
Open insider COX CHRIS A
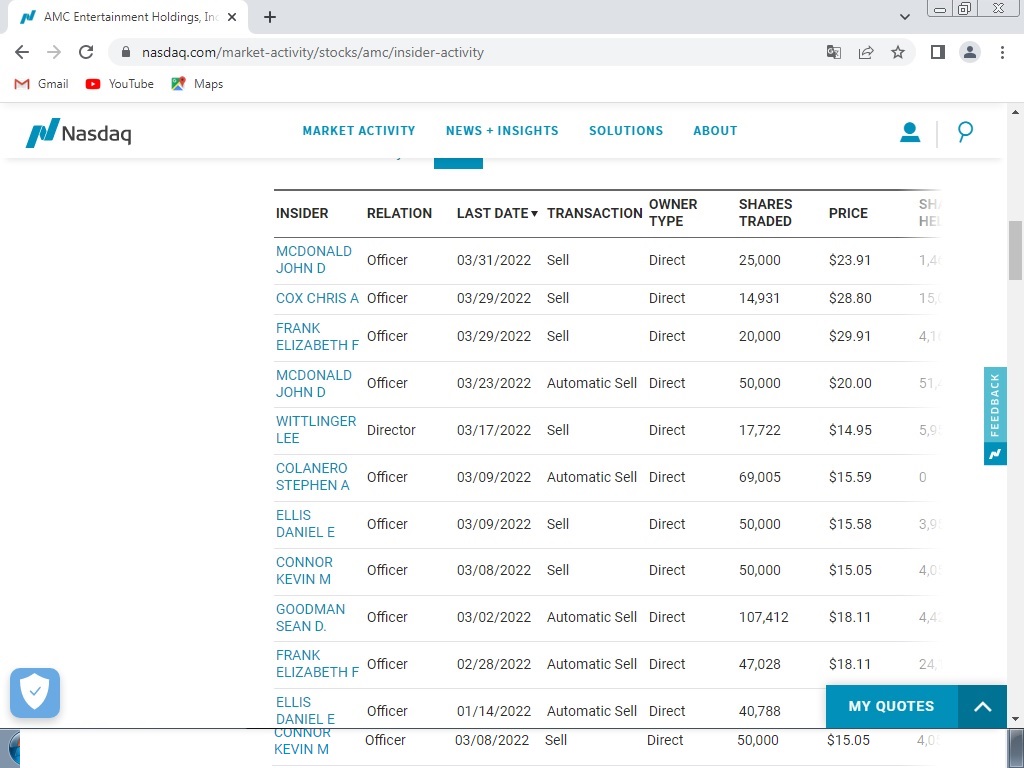[317, 298]
